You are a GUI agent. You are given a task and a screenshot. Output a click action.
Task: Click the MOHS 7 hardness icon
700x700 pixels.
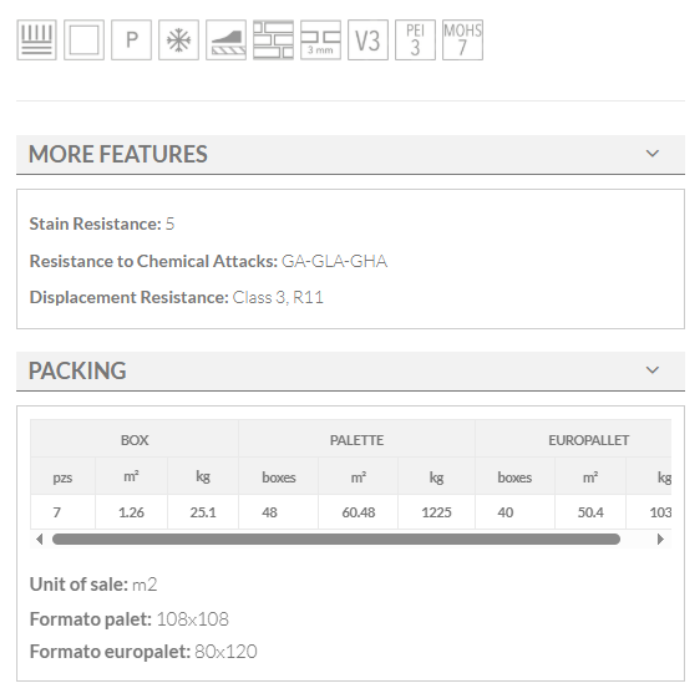tap(462, 41)
